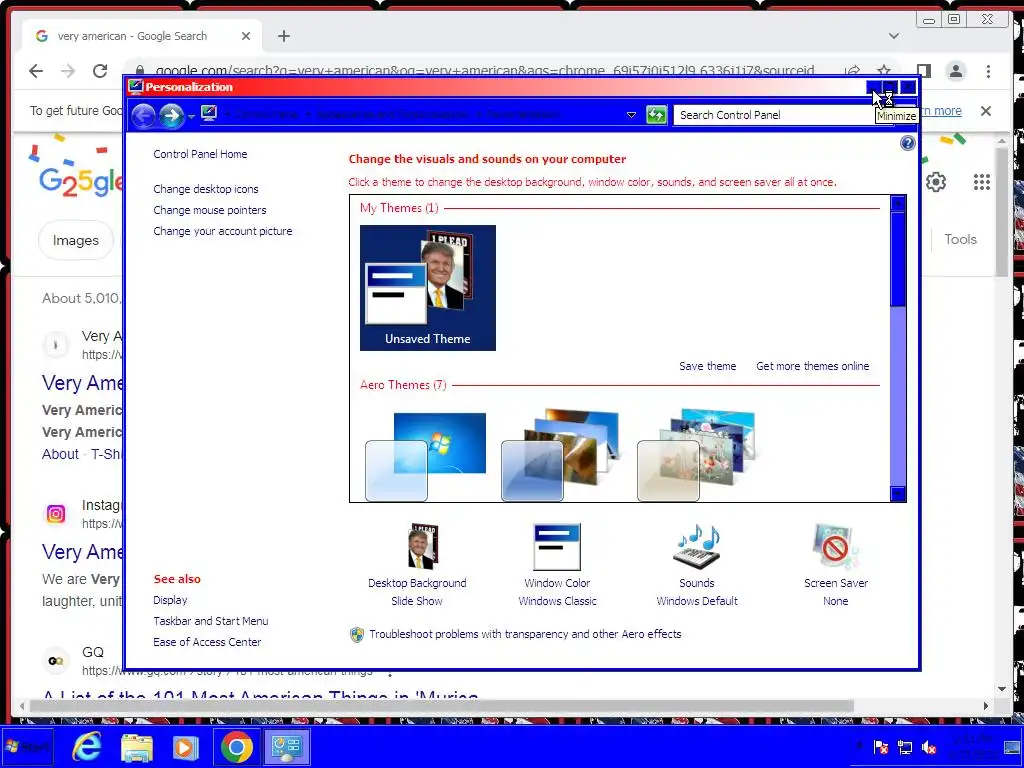Open Change mouse pointers
Screen dimensions: 1024x768
click(x=210, y=210)
